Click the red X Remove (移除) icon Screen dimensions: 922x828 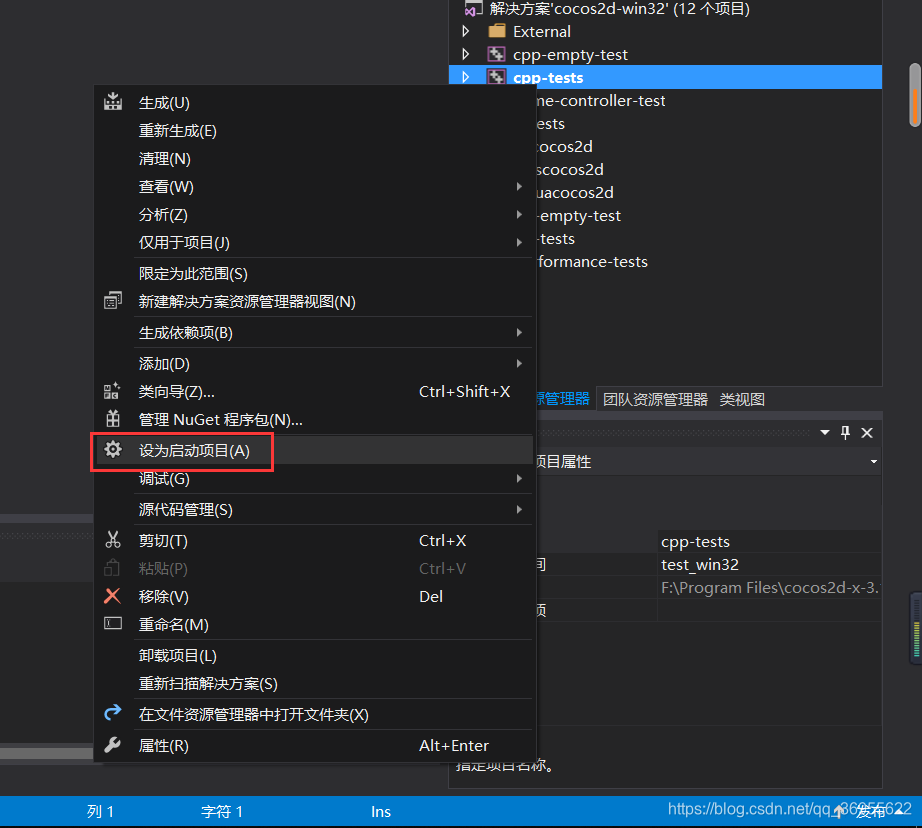[112, 596]
